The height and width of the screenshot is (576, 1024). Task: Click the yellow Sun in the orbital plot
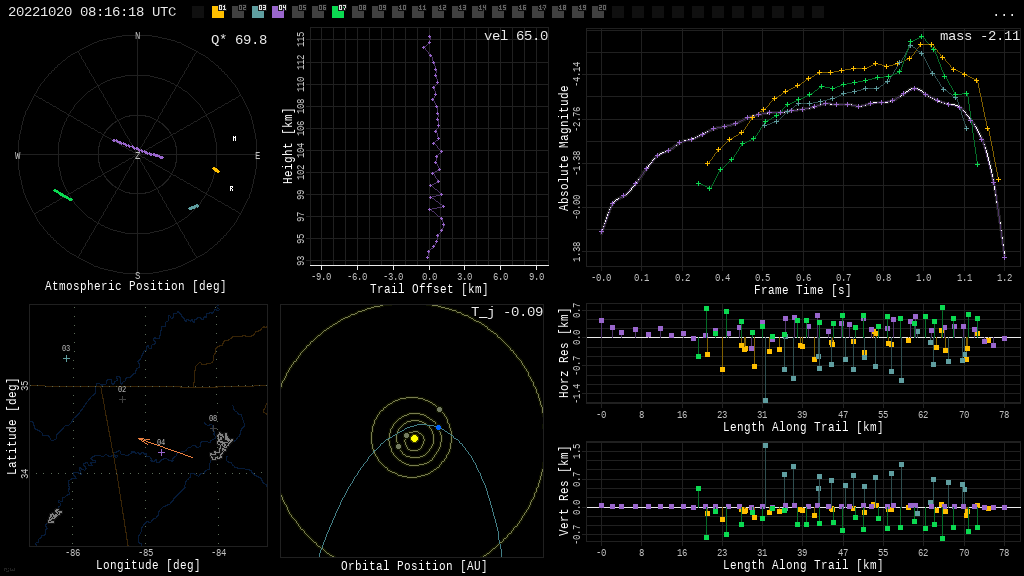click(x=414, y=438)
